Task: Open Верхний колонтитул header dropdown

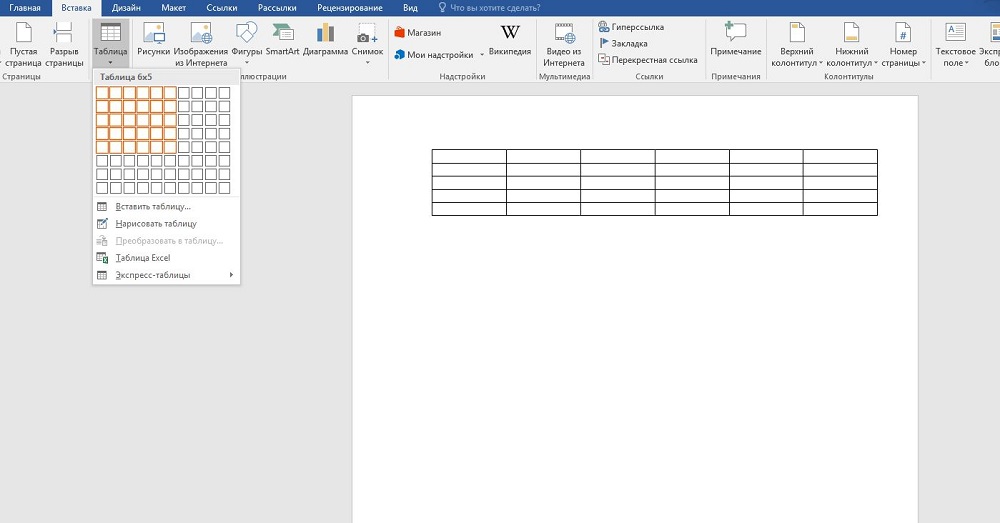Action: click(x=796, y=42)
